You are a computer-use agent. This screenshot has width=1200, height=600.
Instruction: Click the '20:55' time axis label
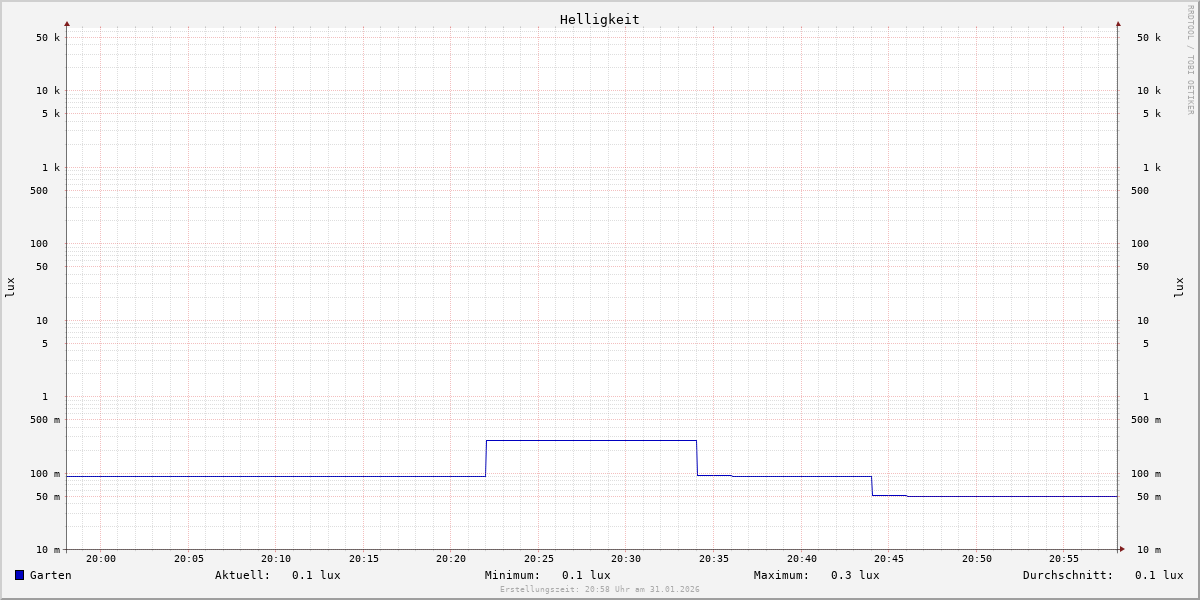[1064, 559]
